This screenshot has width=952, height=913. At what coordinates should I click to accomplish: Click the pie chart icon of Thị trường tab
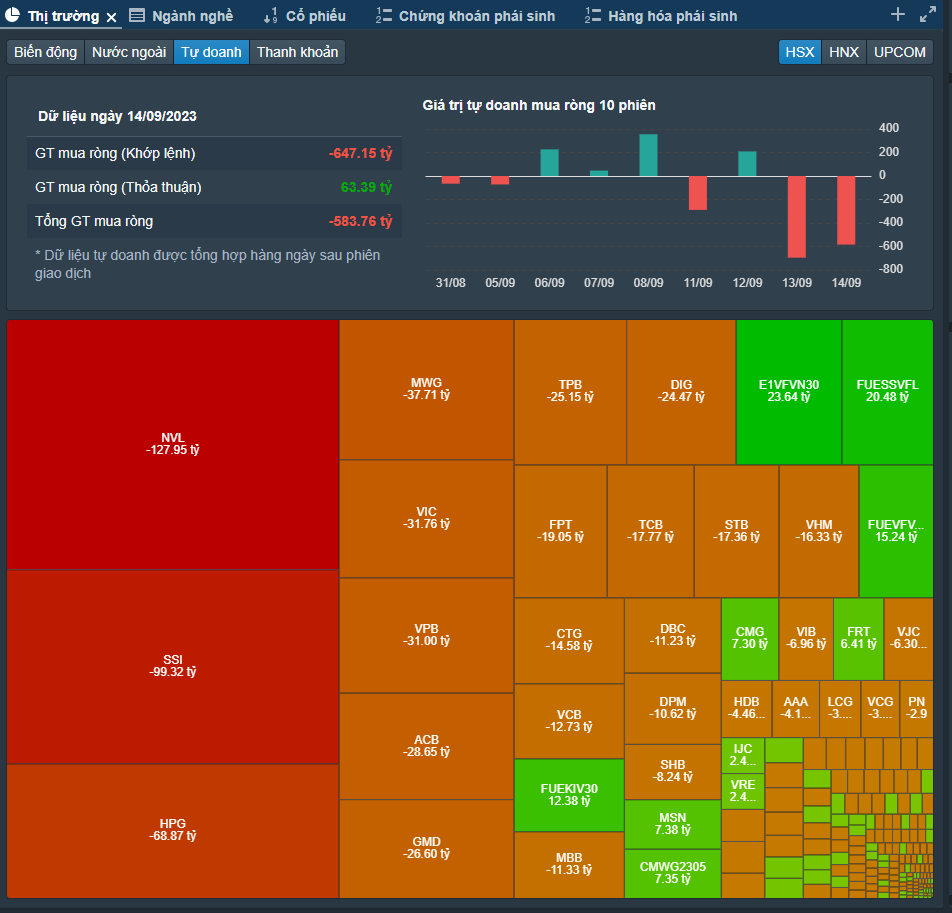pos(12,15)
